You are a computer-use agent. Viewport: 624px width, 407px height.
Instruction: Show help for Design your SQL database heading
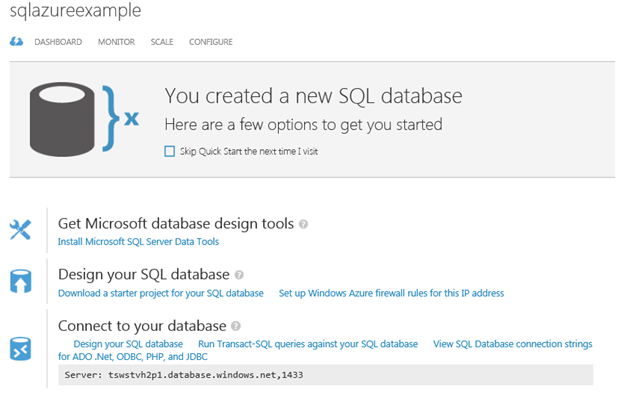(239, 275)
